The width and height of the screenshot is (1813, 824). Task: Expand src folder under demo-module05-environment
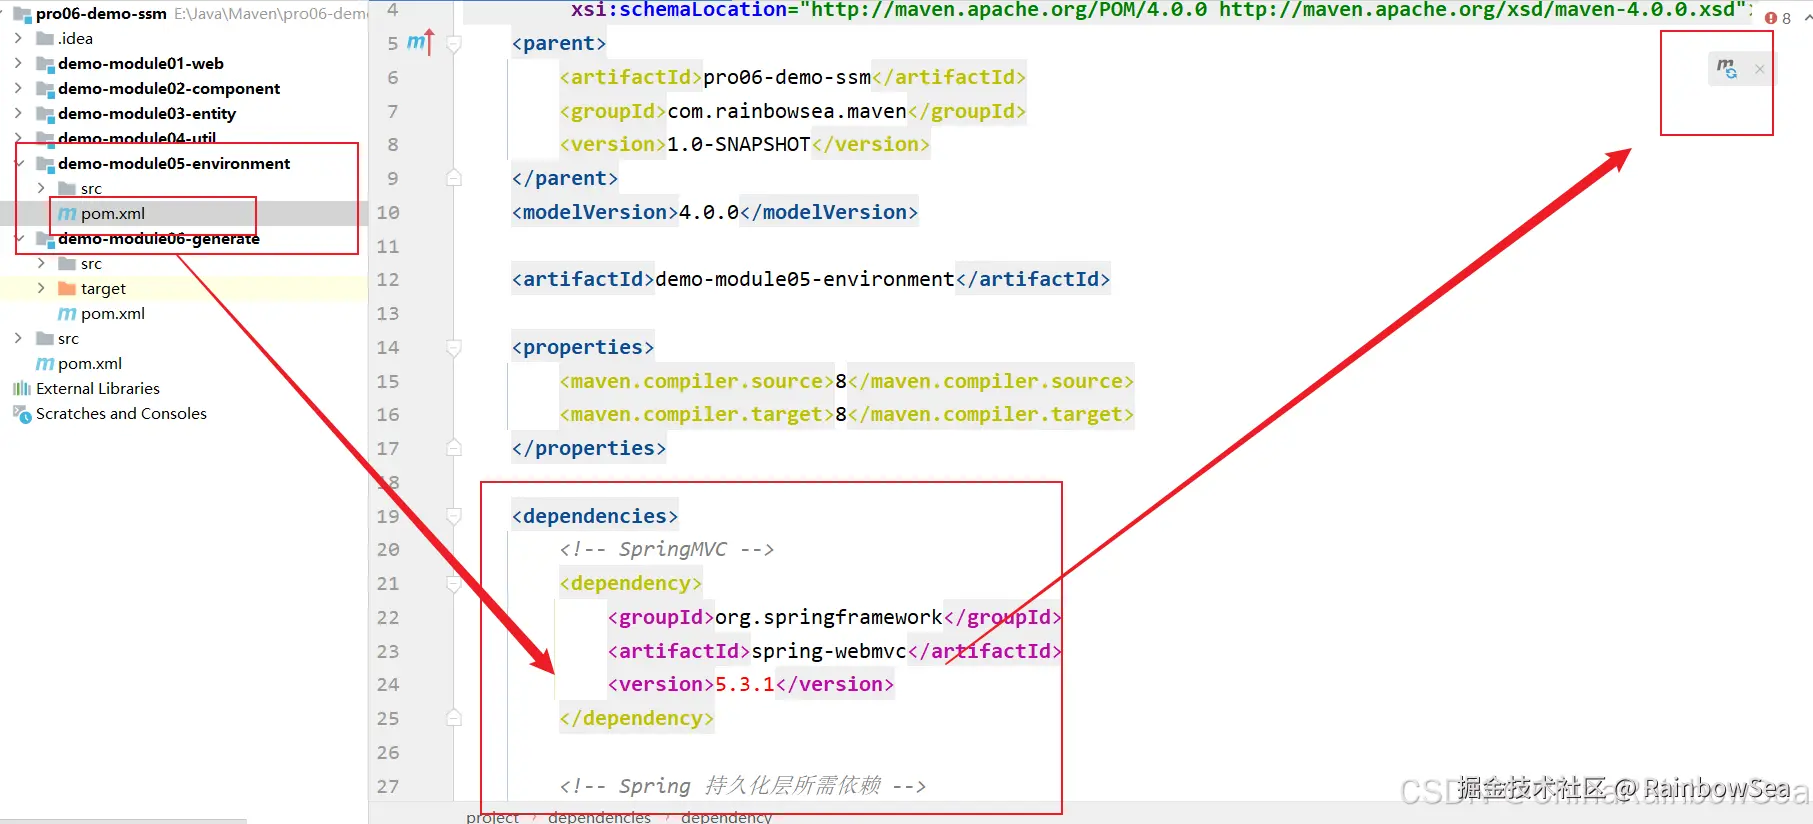coord(41,188)
